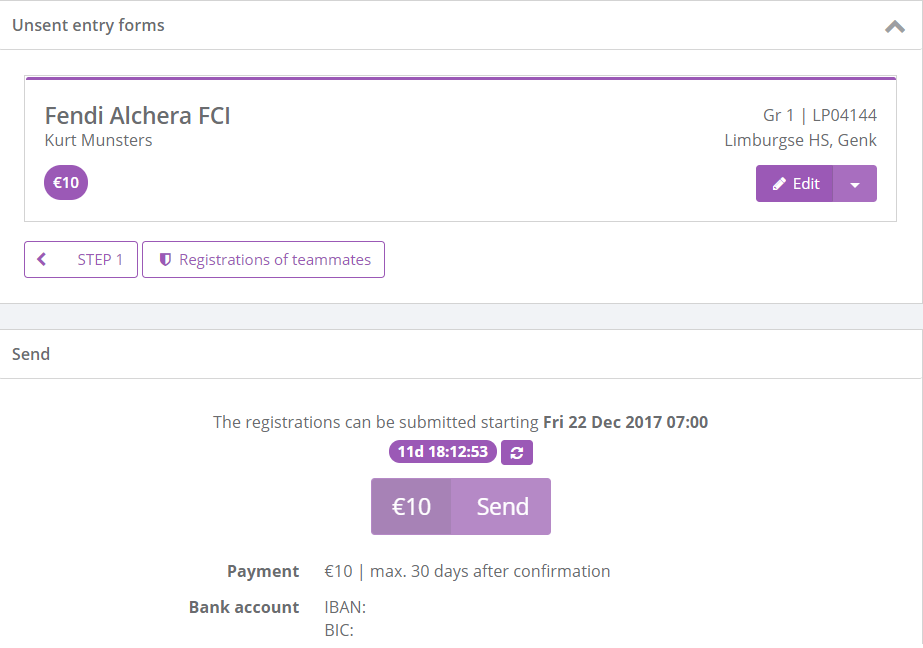Click the back chevron icon in STEP 1
The height and width of the screenshot is (648, 923).
[42, 259]
